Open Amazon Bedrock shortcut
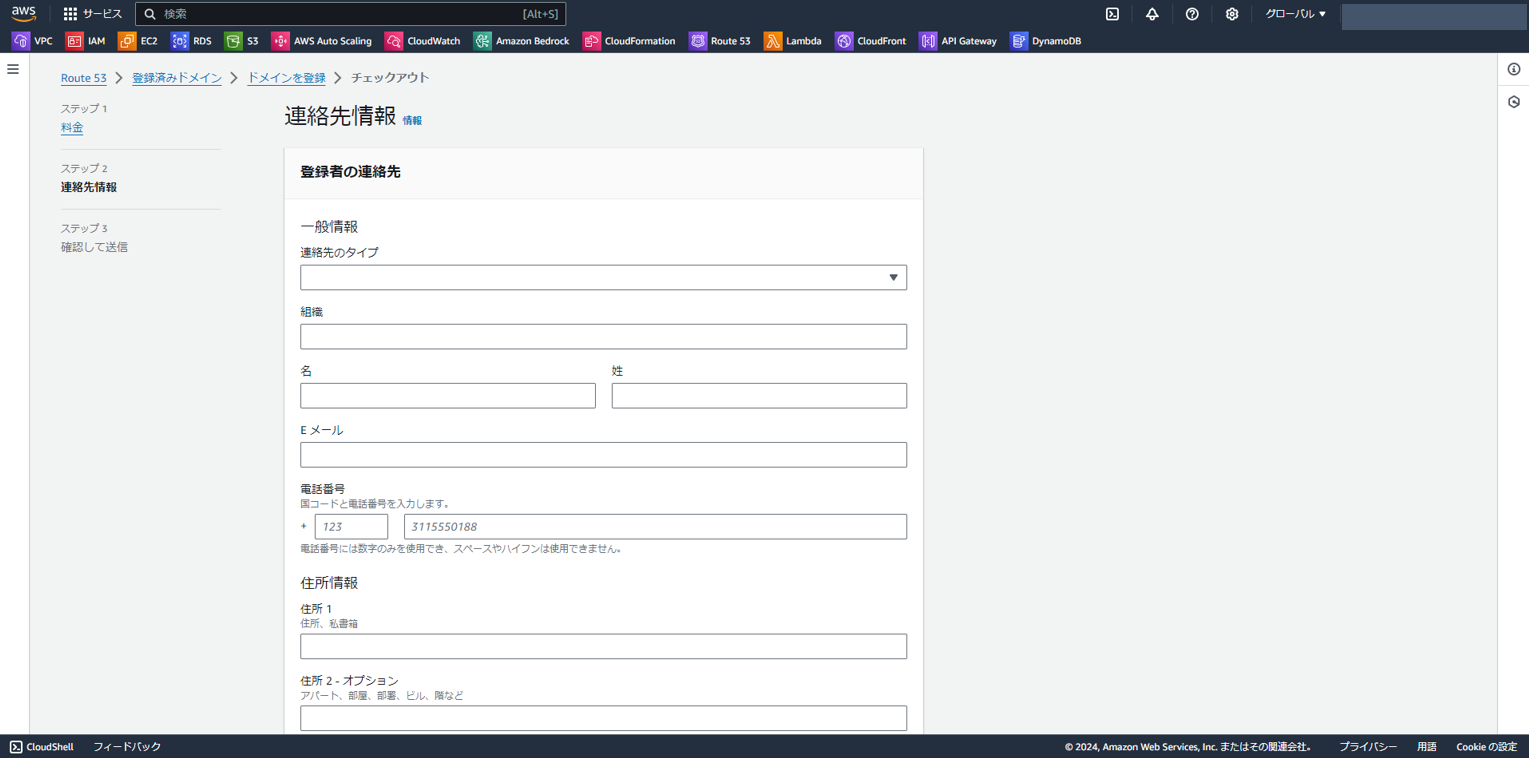This screenshot has width=1529, height=758. [x=522, y=41]
